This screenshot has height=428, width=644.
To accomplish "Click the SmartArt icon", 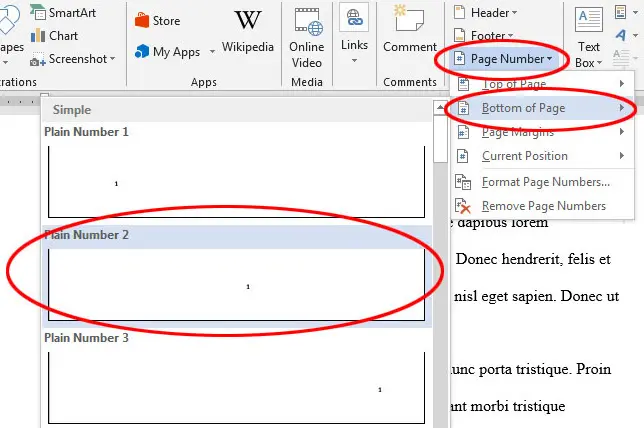I will (x=39, y=14).
